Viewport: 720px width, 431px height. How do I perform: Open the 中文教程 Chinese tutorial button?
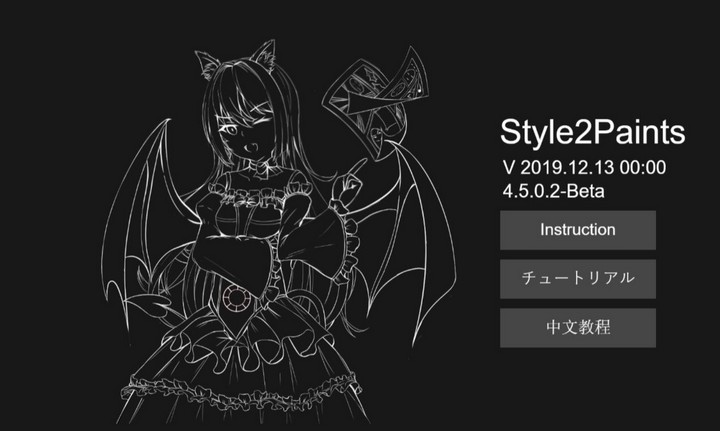point(578,328)
